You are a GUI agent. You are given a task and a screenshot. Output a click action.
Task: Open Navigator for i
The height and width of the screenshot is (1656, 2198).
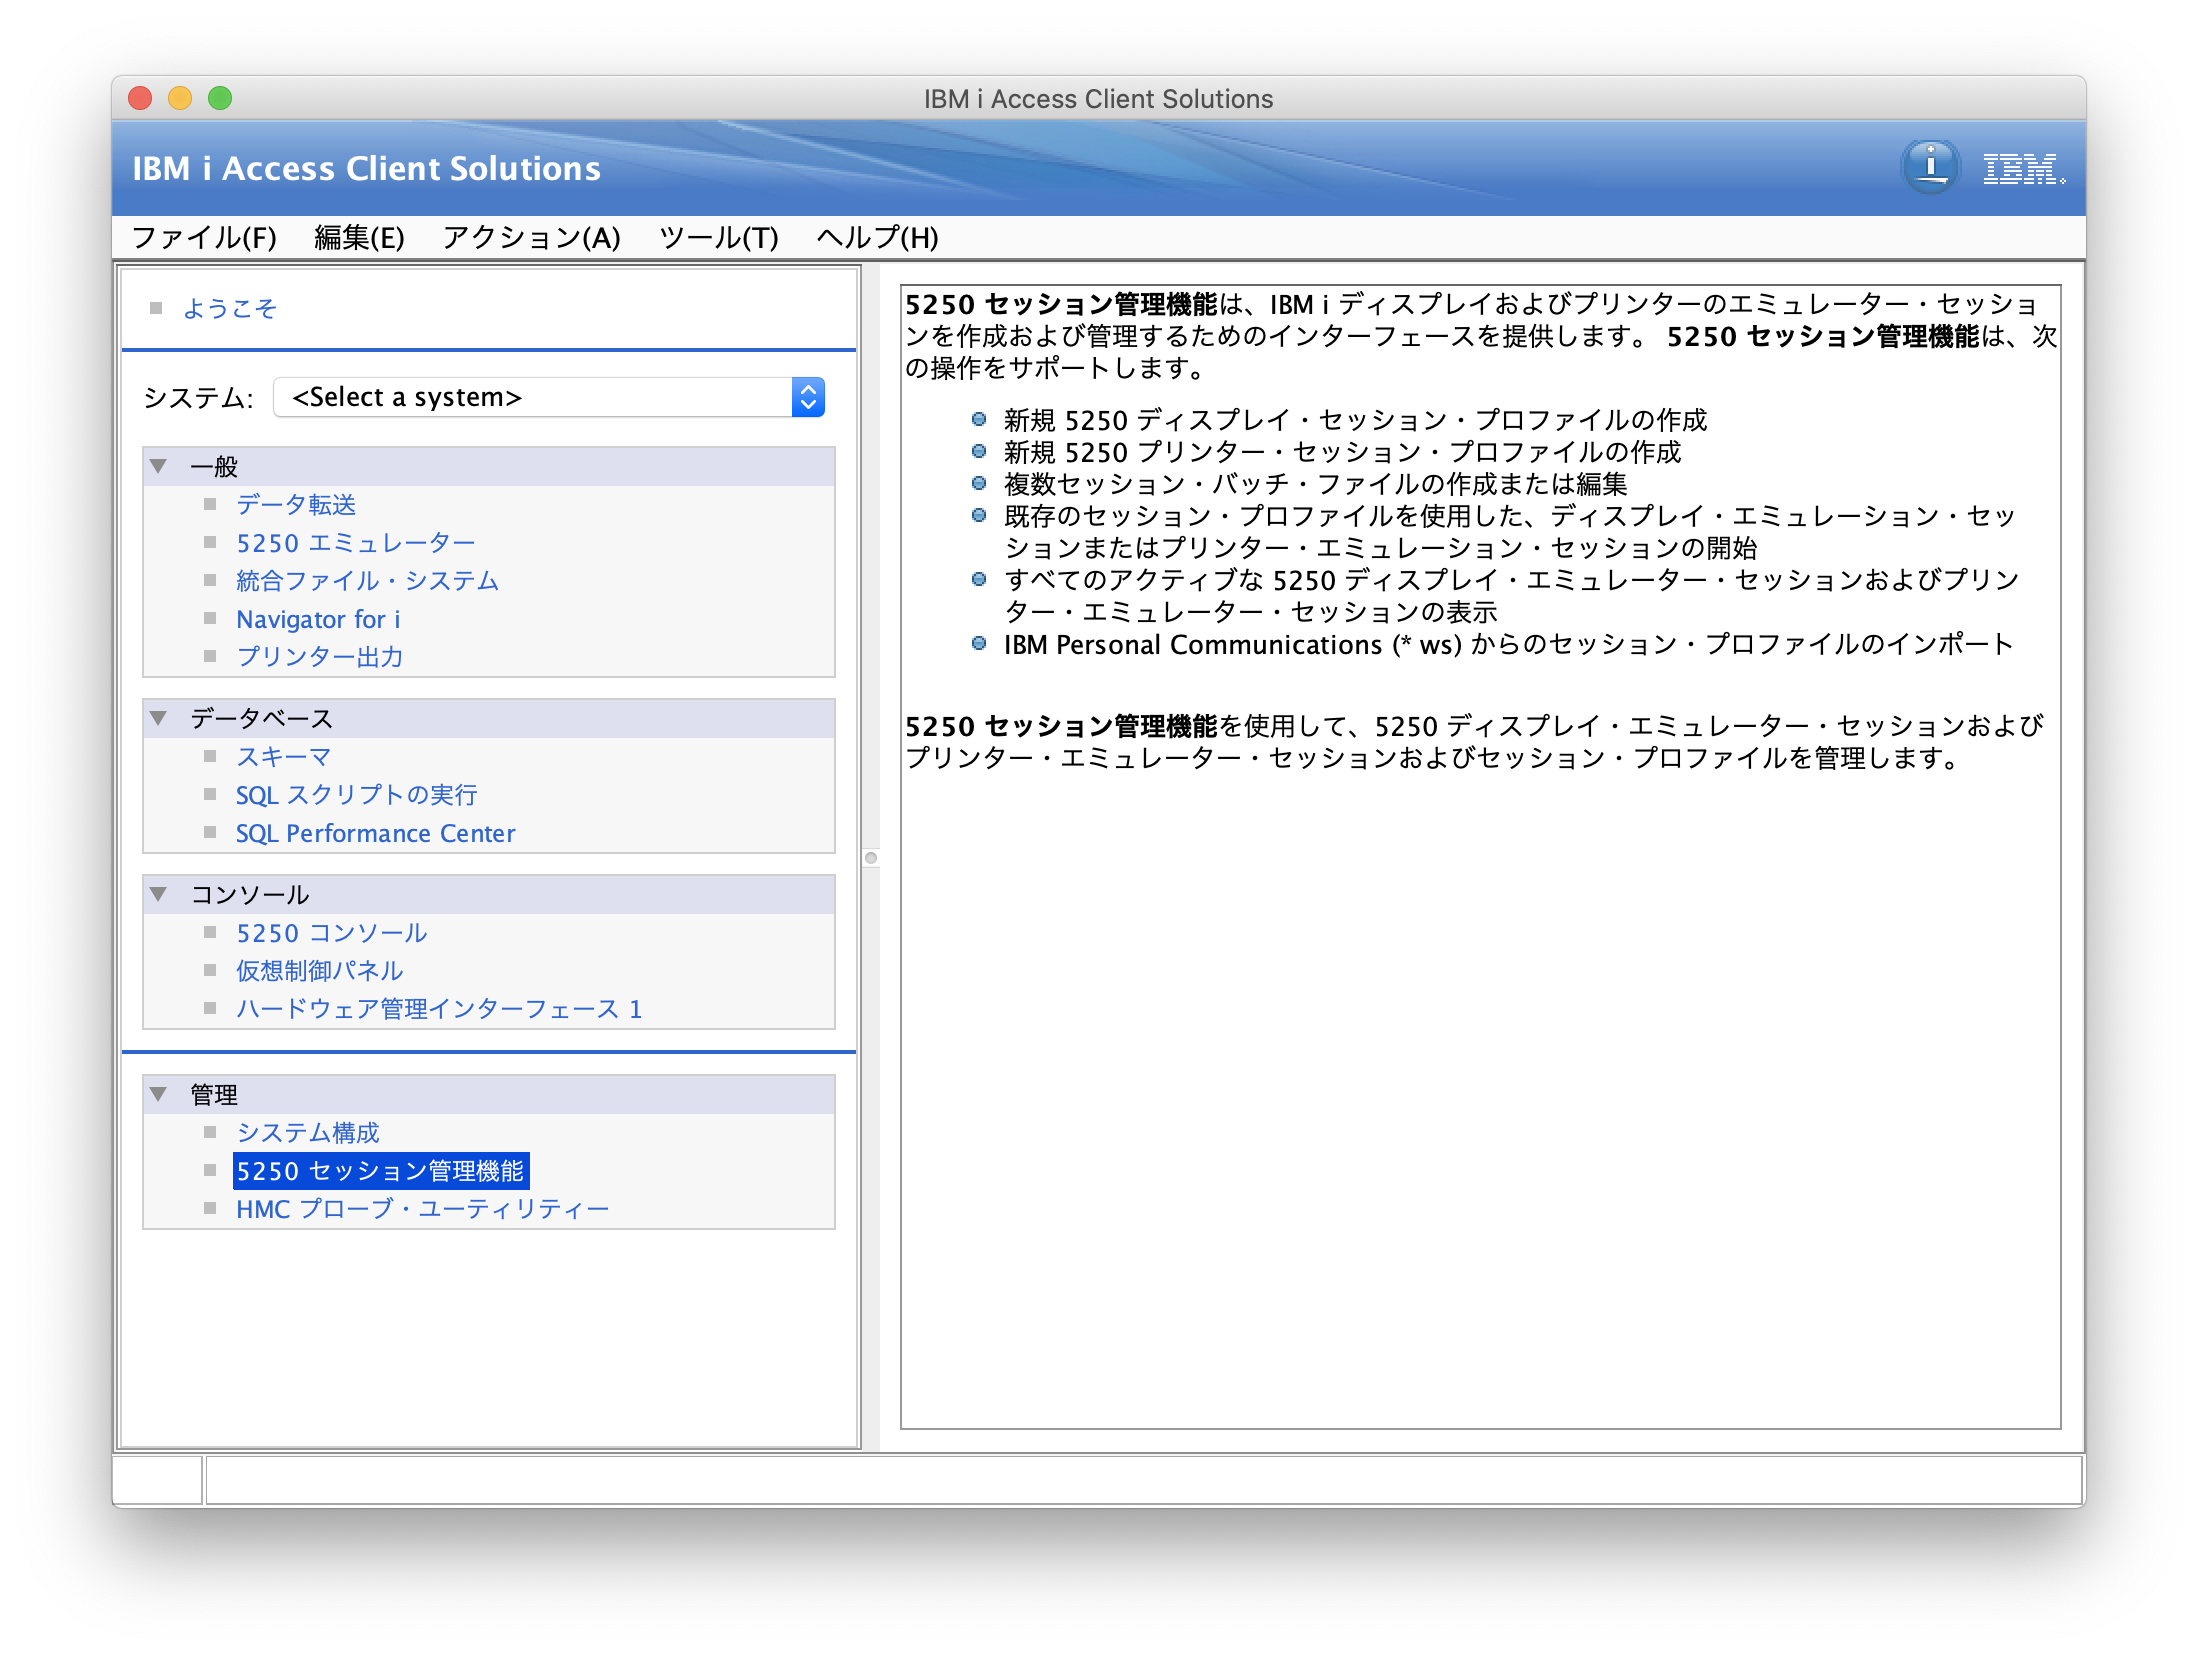pos(318,619)
